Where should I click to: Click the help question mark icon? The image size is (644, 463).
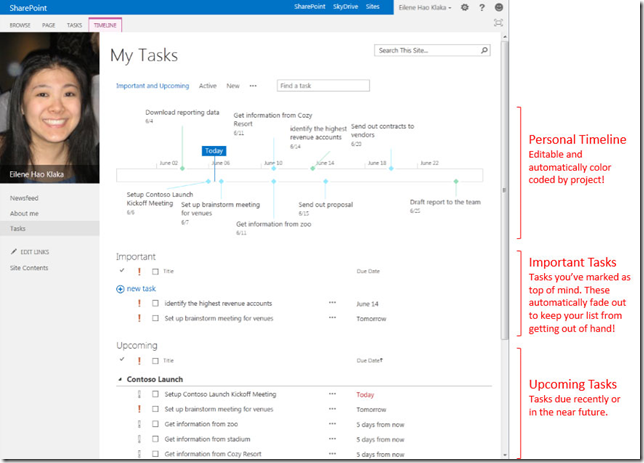click(x=481, y=7)
